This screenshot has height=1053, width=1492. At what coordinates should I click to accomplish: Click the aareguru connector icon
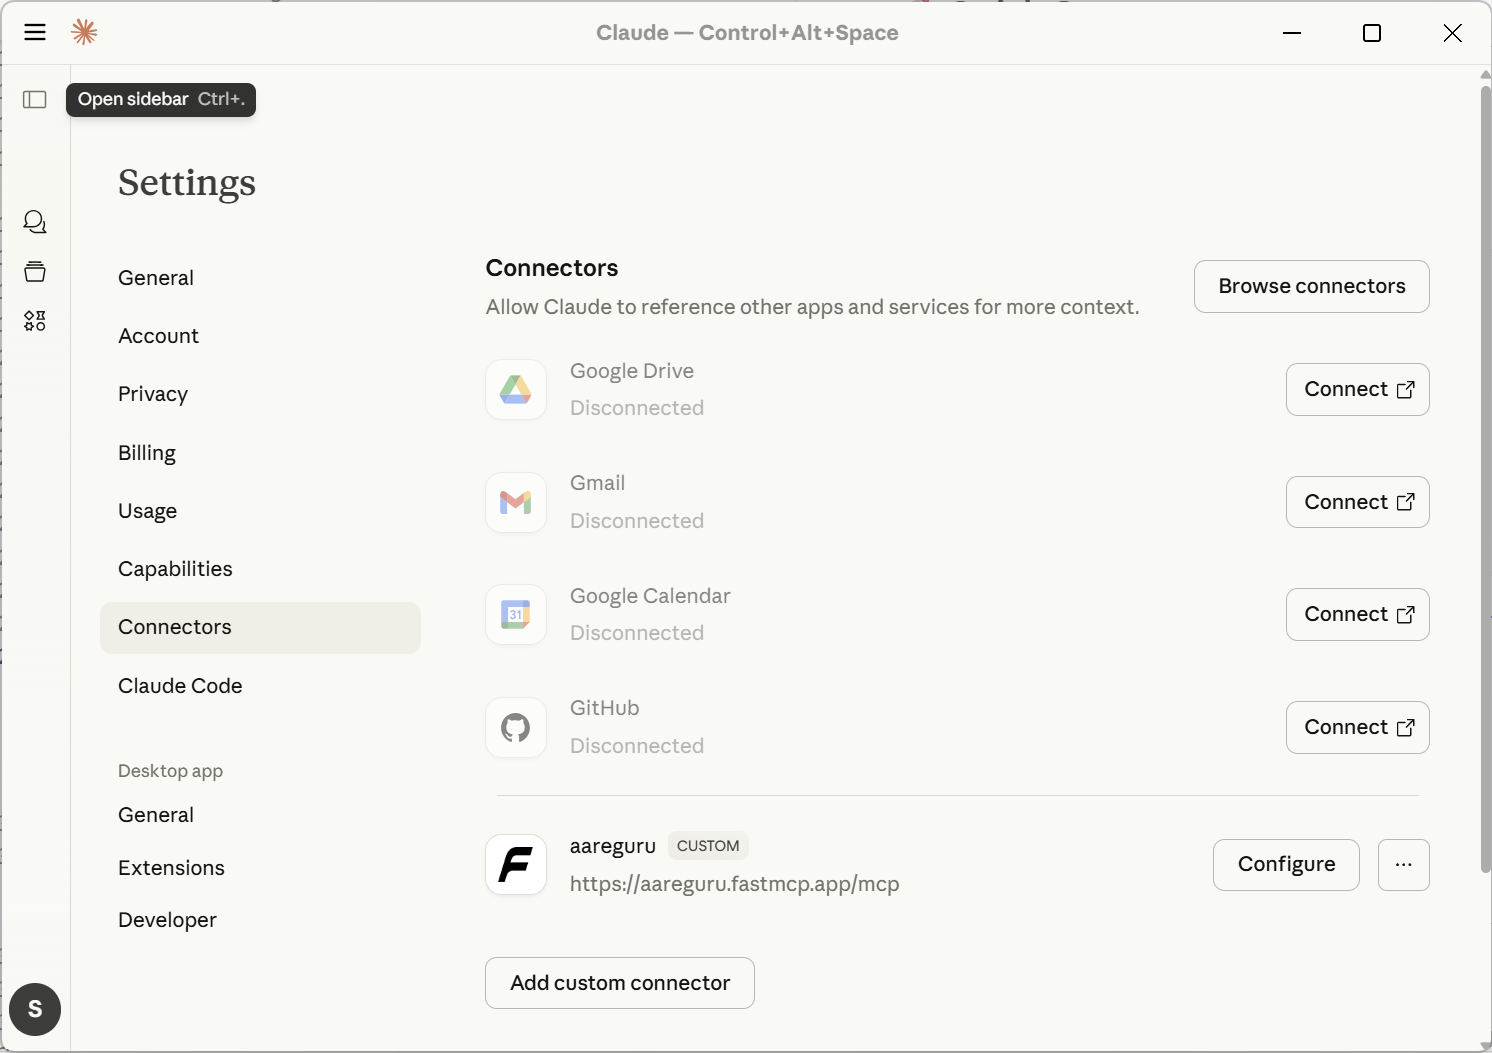[516, 864]
